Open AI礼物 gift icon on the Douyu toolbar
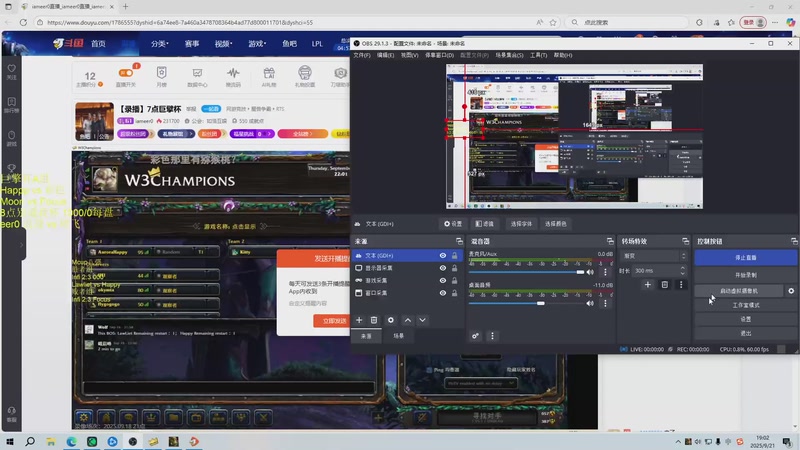This screenshot has width=800, height=450. click(269, 77)
